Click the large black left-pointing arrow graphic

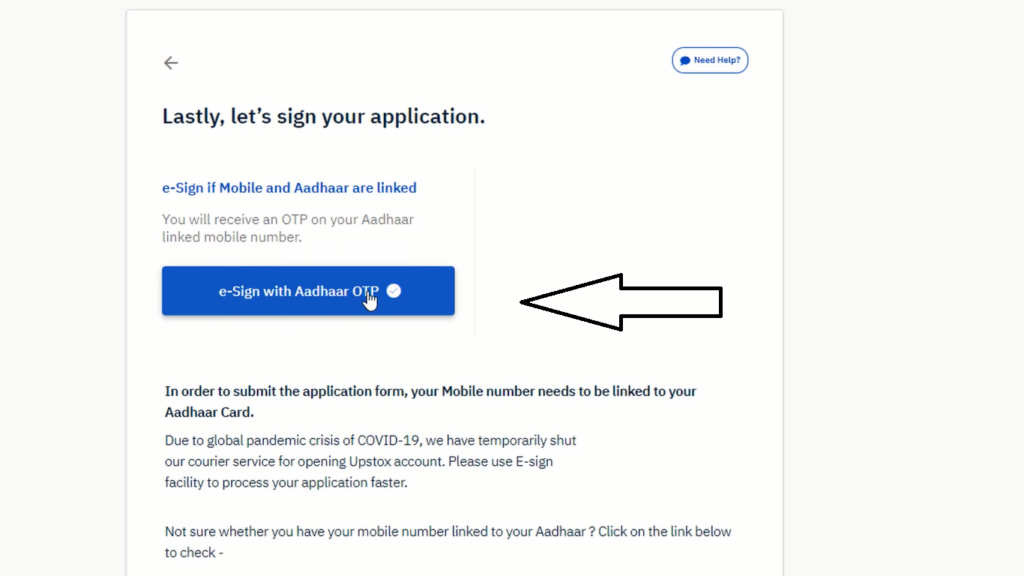[x=621, y=302]
